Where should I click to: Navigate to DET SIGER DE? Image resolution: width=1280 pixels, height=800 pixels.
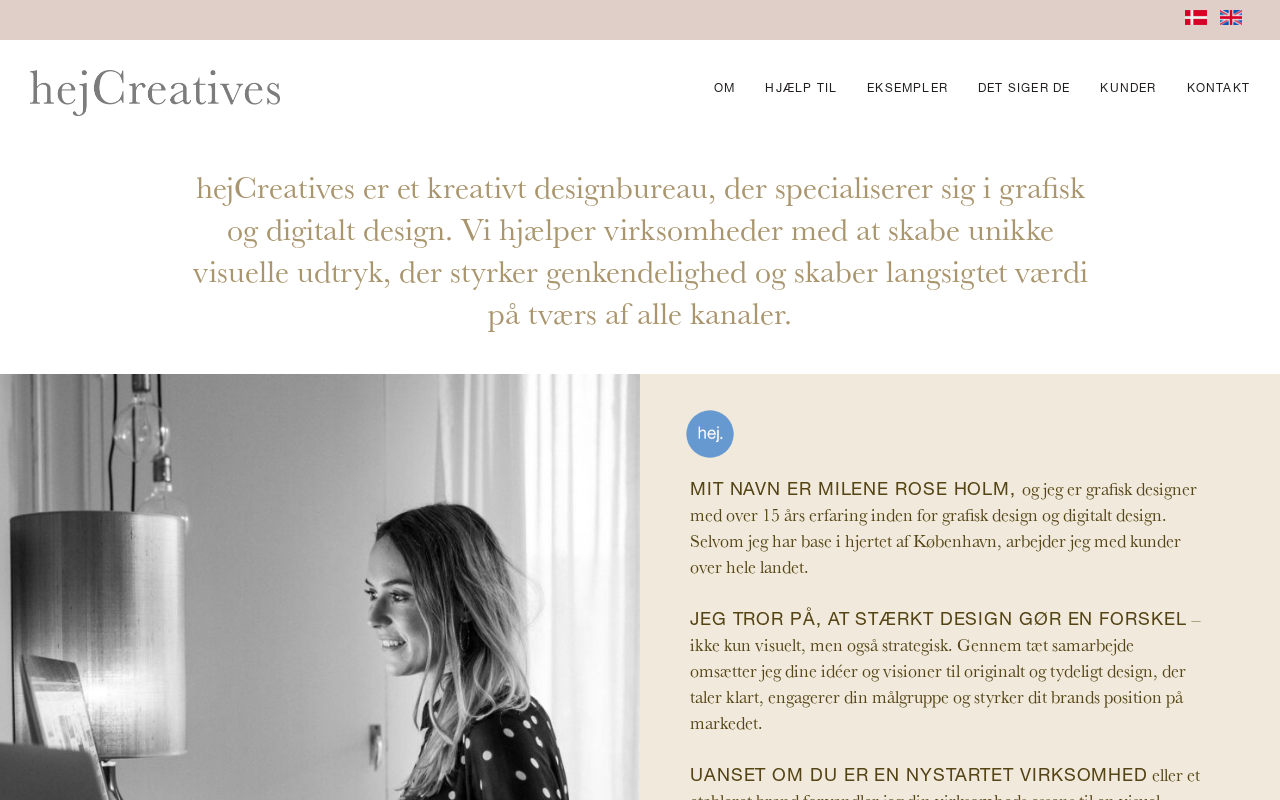point(1024,88)
